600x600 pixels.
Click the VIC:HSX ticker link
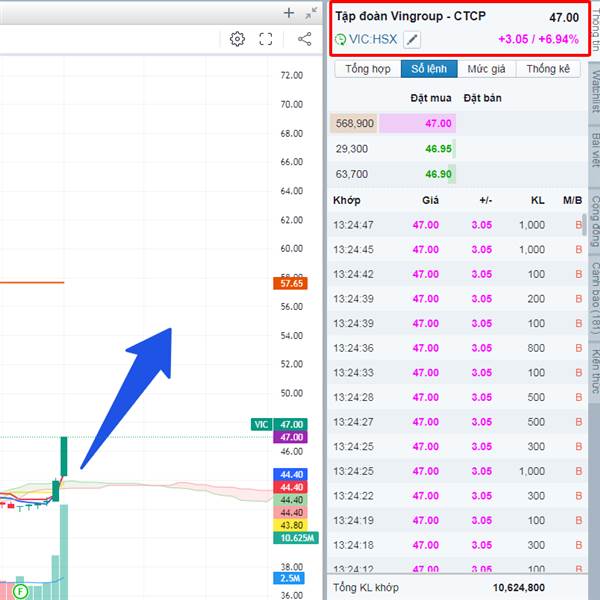click(x=373, y=39)
